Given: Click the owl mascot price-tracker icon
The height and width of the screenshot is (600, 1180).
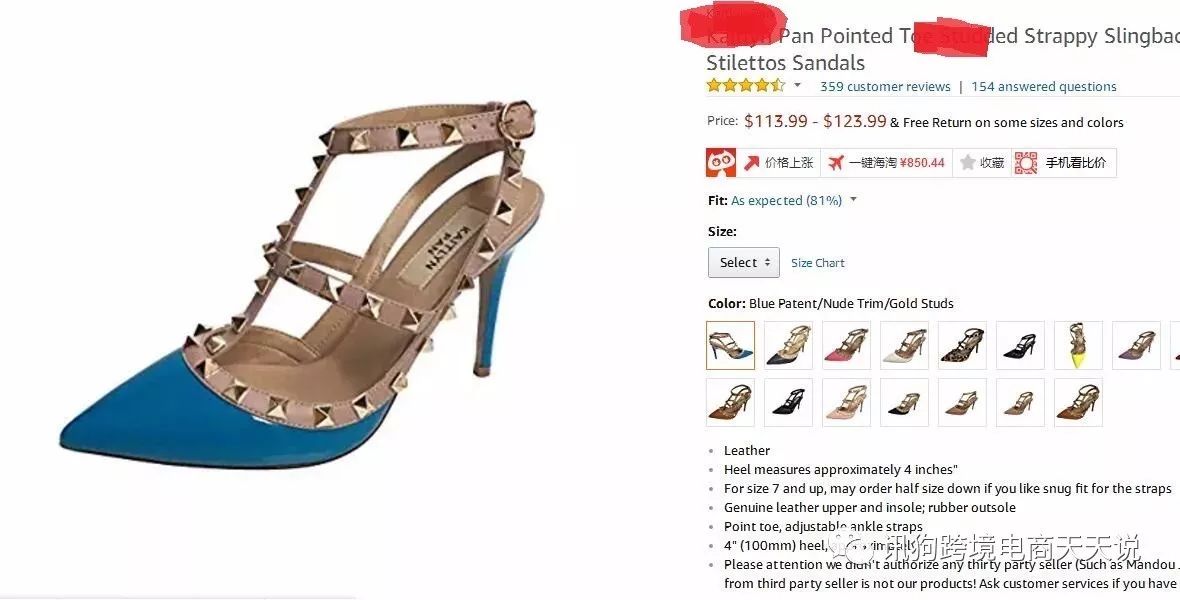Looking at the screenshot, I should [720, 163].
